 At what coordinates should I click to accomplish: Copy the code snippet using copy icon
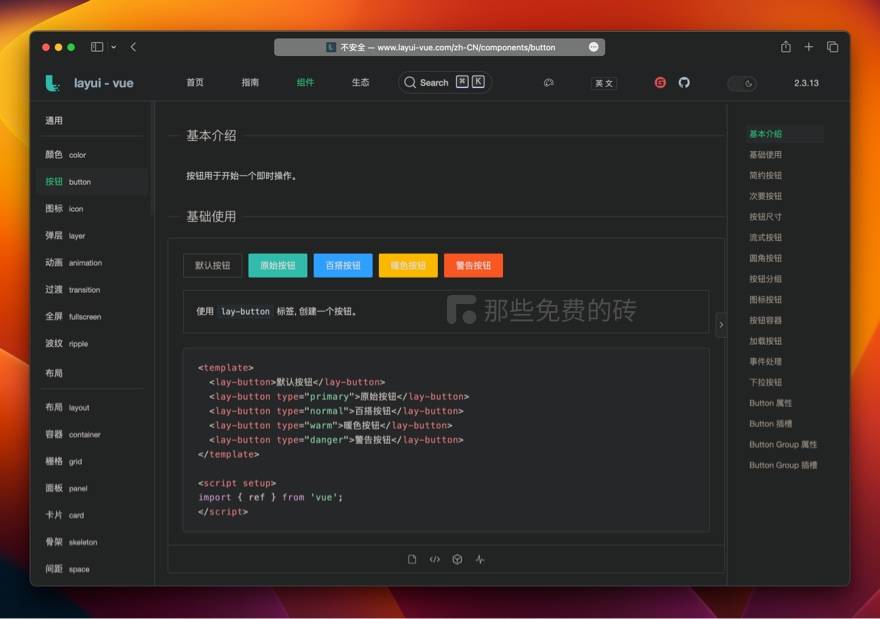tap(411, 559)
